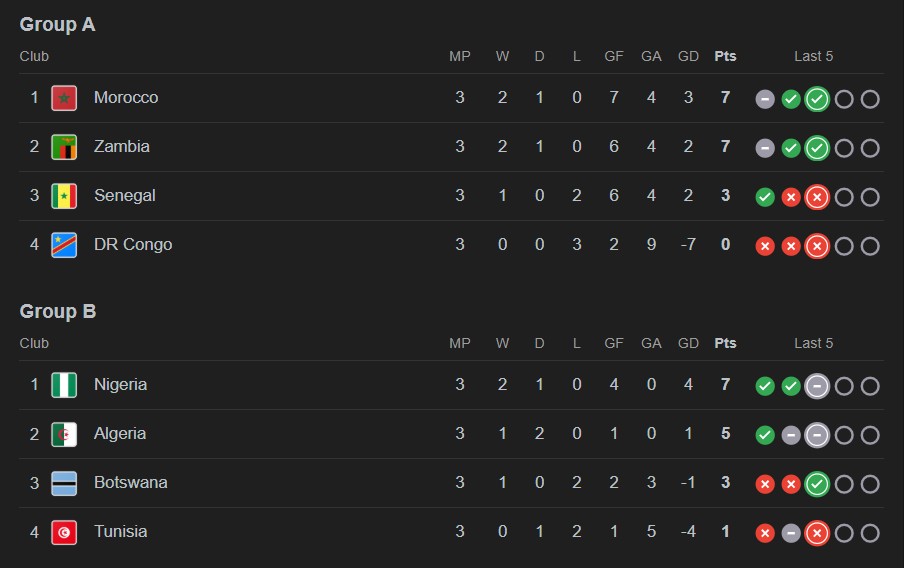Click the Tunisia flag icon
The image size is (904, 568).
click(x=64, y=532)
